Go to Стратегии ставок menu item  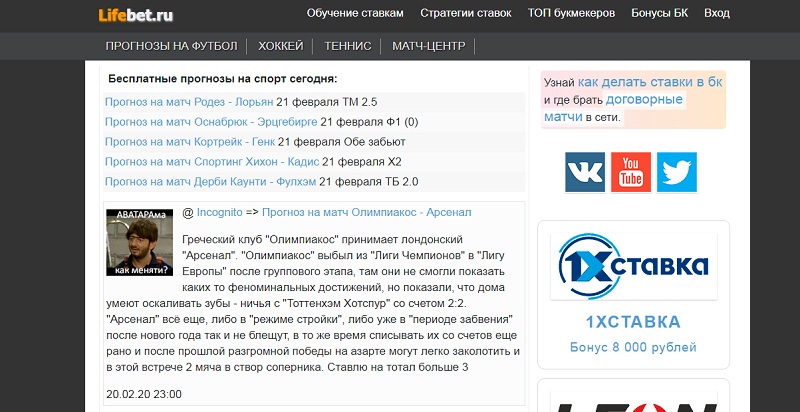click(465, 14)
